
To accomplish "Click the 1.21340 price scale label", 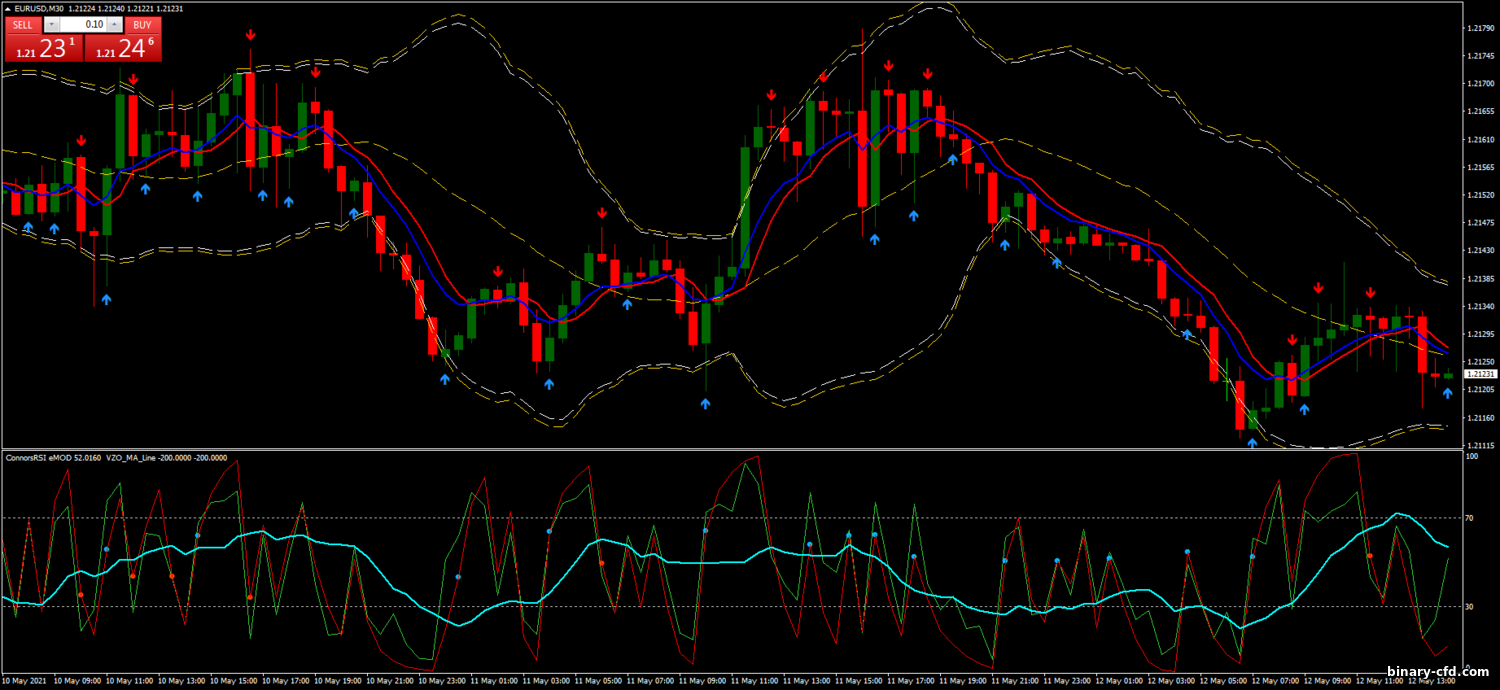I will pyautogui.click(x=1479, y=306).
